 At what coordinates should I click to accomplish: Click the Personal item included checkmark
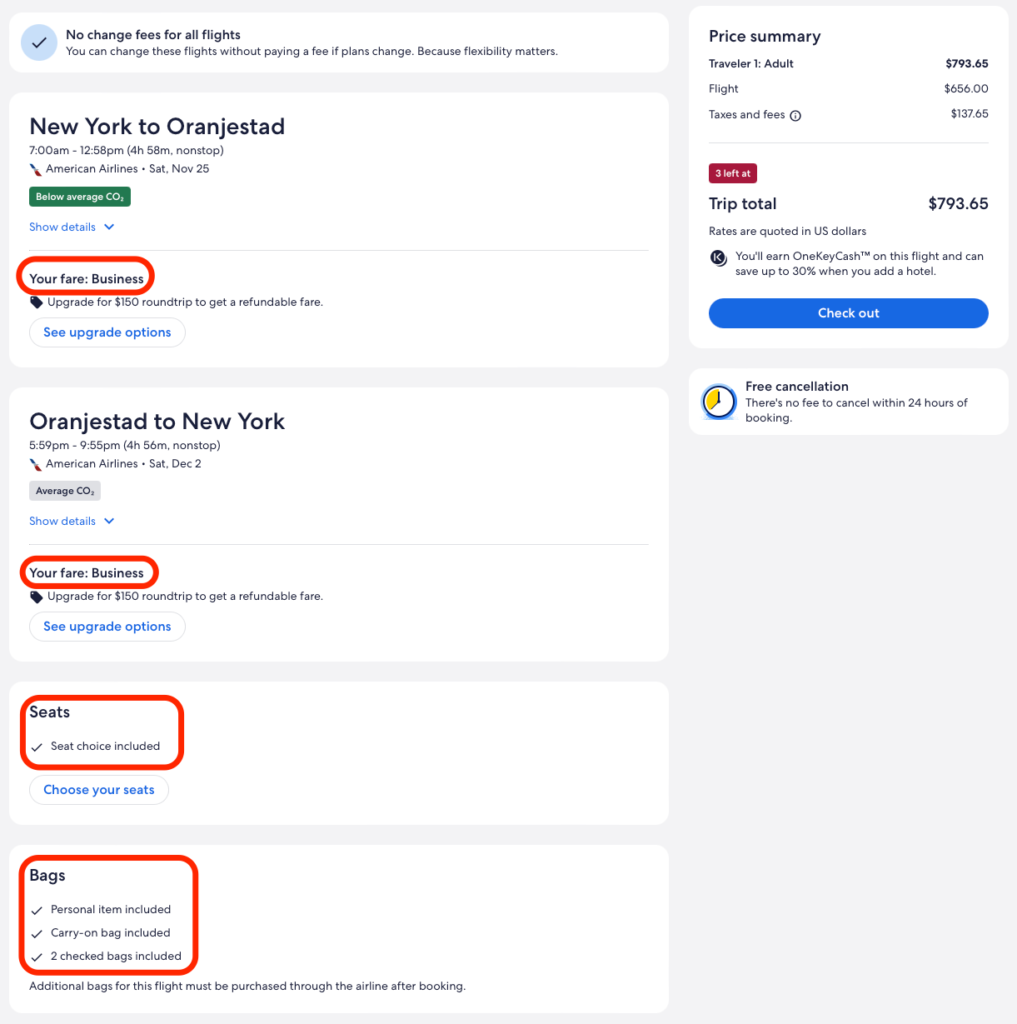coord(37,910)
